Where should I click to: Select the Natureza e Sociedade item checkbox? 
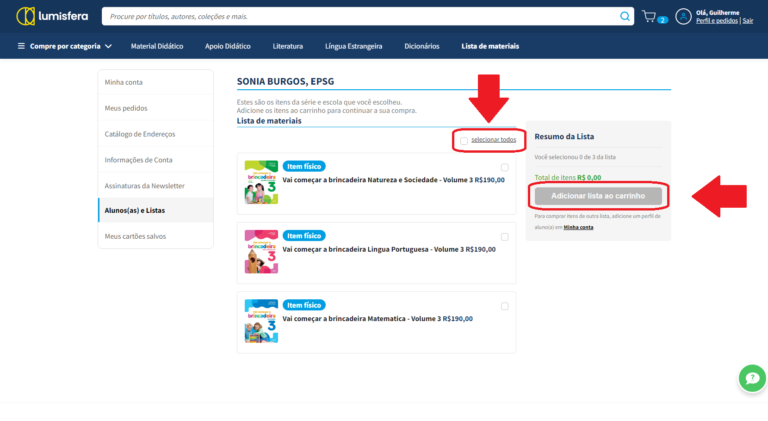pos(505,167)
